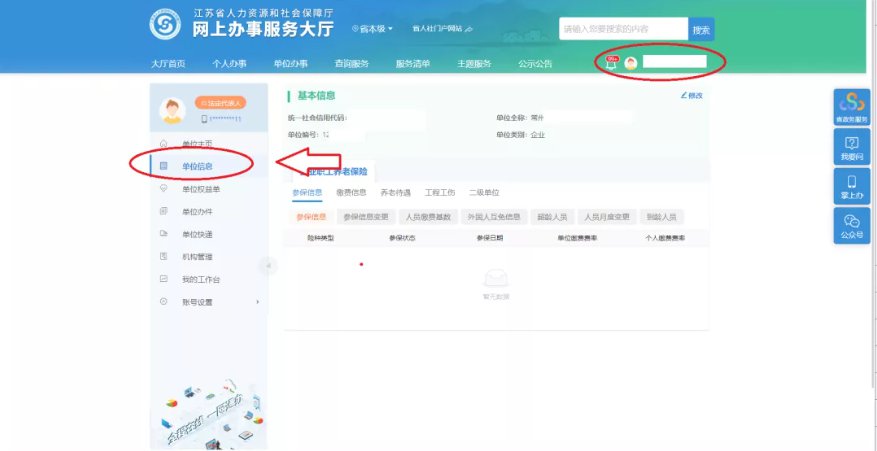Click the phone icon under 法定代表人 badge

pyautogui.click(x=204, y=119)
